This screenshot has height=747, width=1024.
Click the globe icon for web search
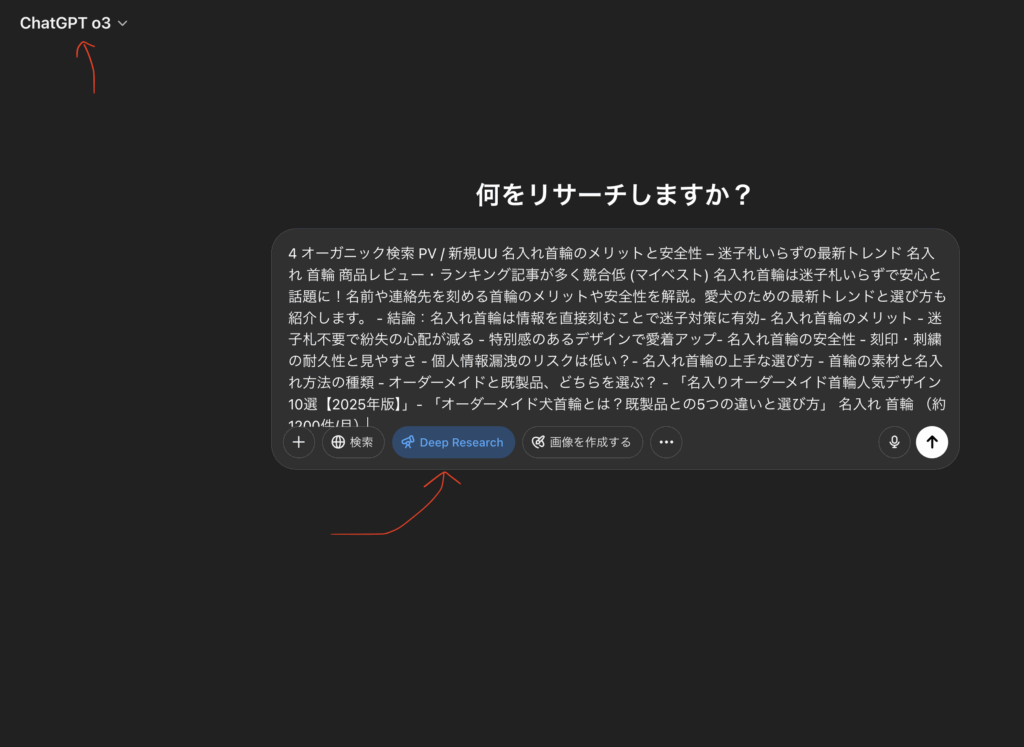click(338, 442)
